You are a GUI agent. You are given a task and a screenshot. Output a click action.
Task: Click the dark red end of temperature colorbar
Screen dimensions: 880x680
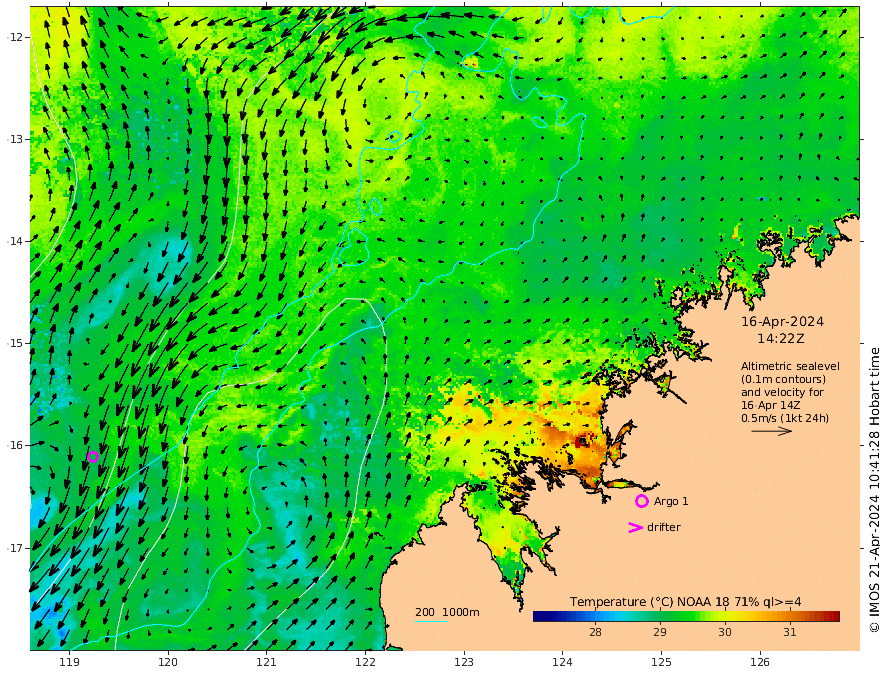pyautogui.click(x=833, y=617)
